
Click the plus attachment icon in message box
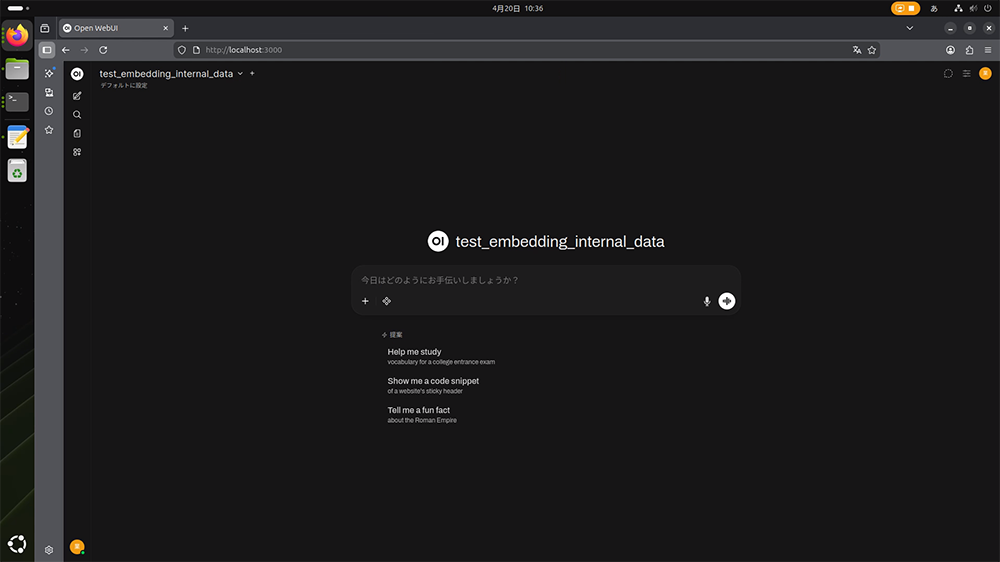pos(365,301)
